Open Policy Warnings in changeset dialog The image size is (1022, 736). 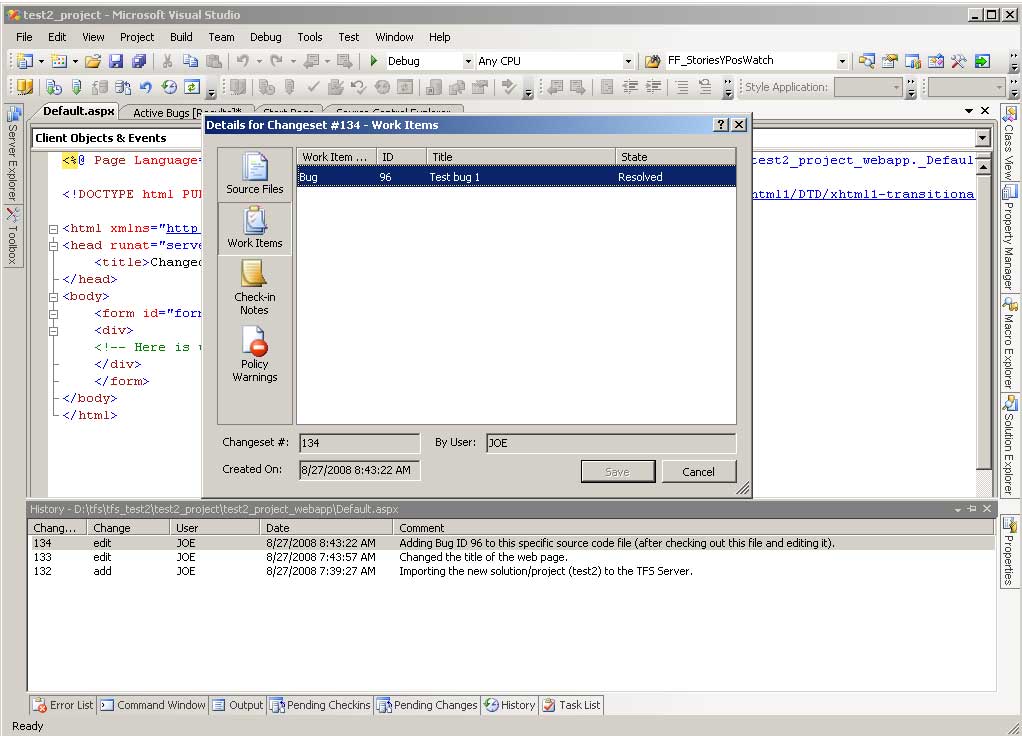(254, 354)
